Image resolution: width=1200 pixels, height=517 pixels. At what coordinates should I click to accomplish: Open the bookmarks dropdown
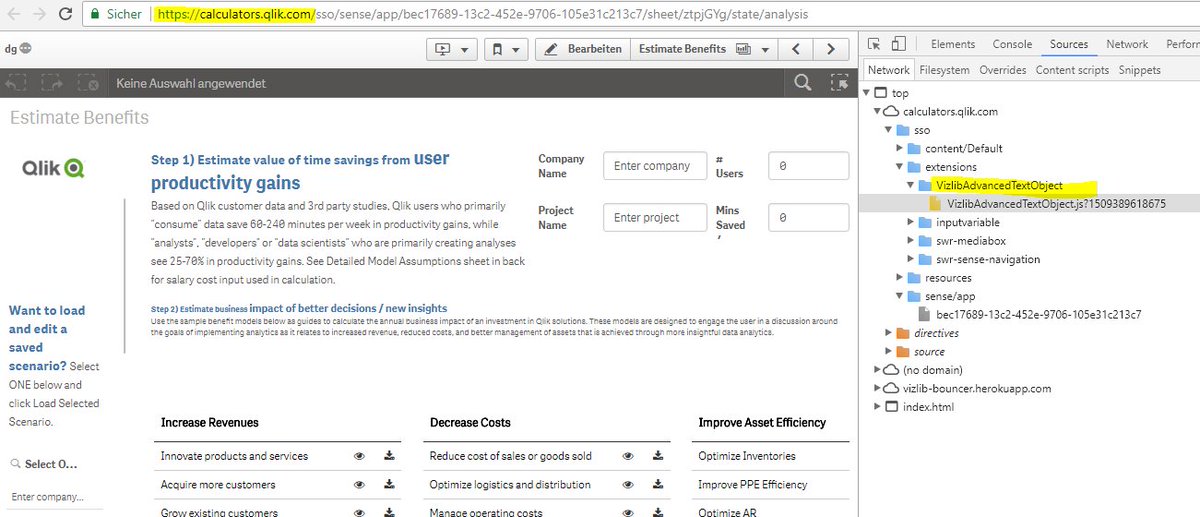(x=505, y=49)
